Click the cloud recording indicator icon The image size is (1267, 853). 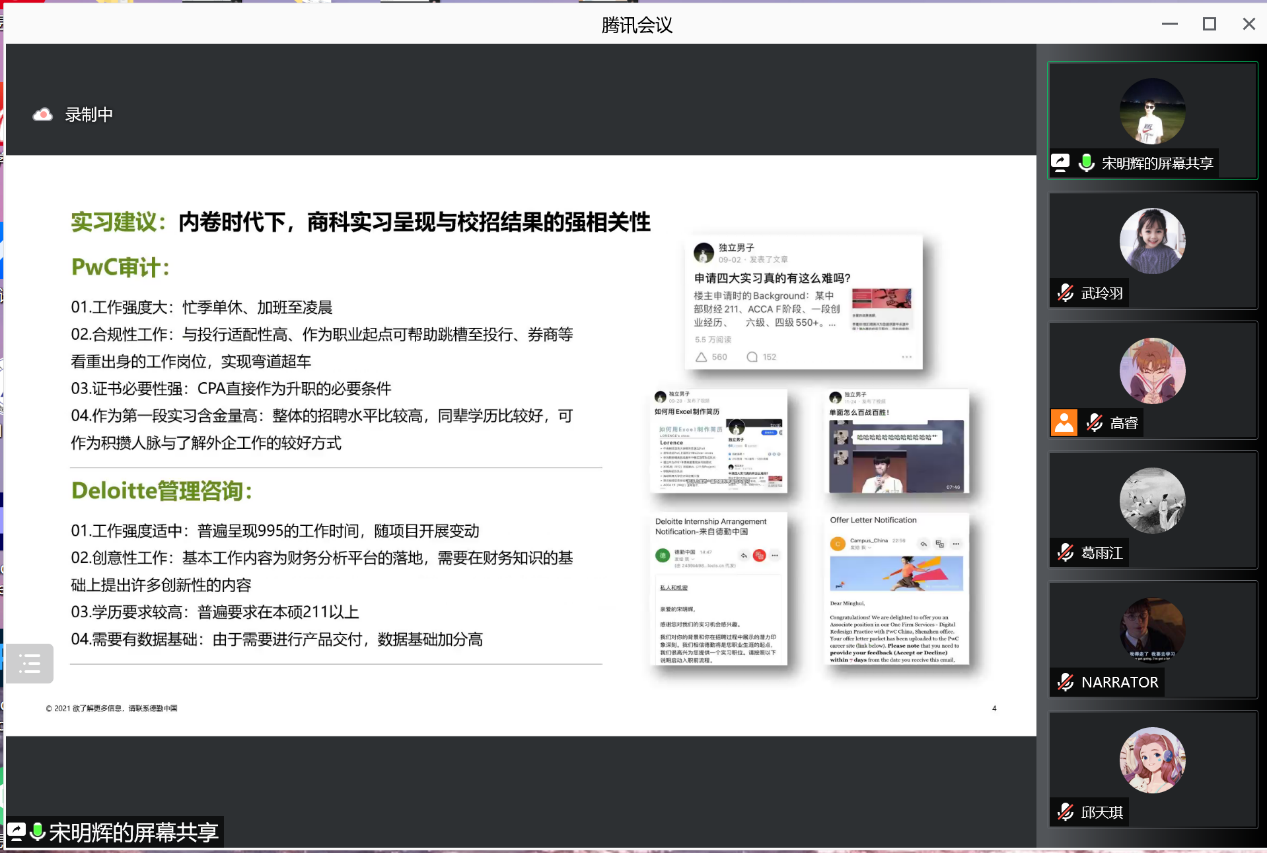[43, 115]
